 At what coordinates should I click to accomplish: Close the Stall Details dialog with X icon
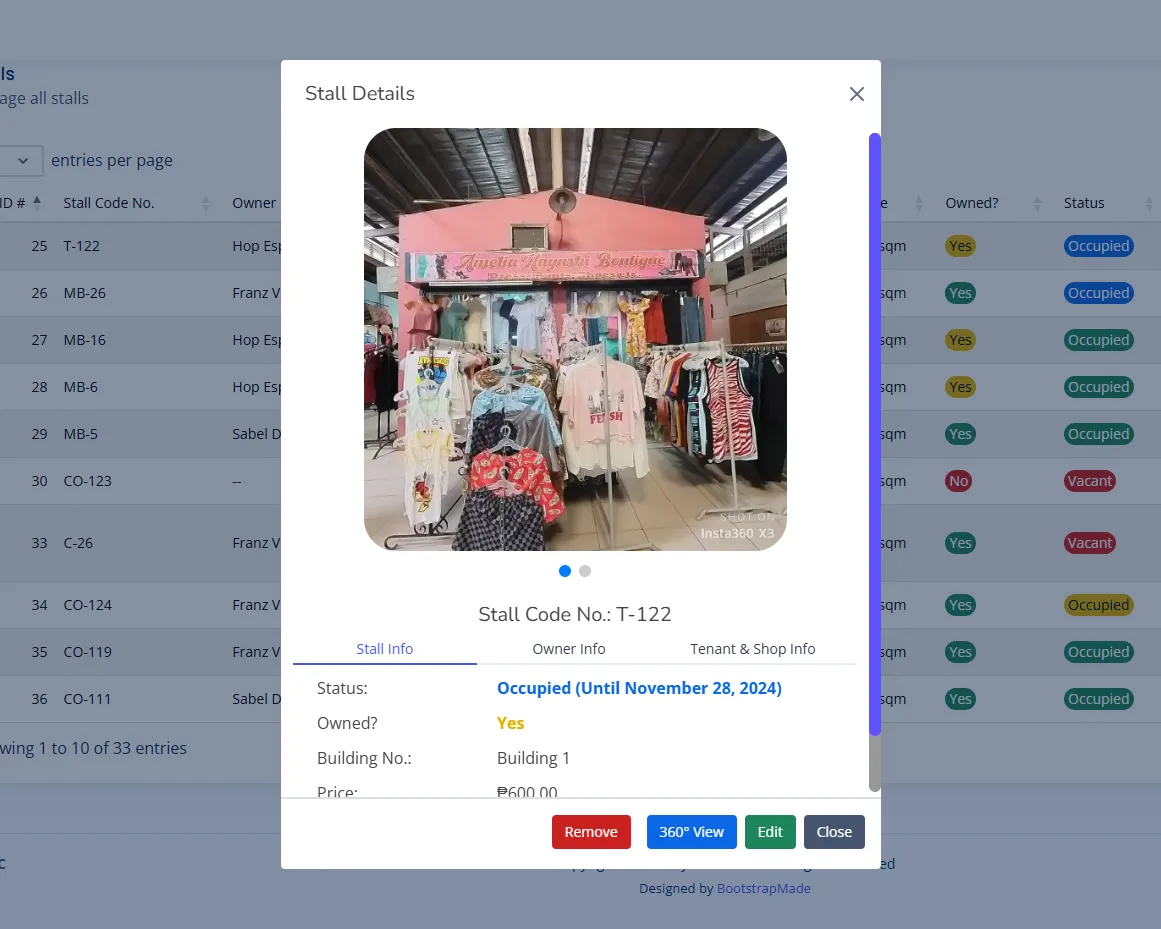pos(857,94)
